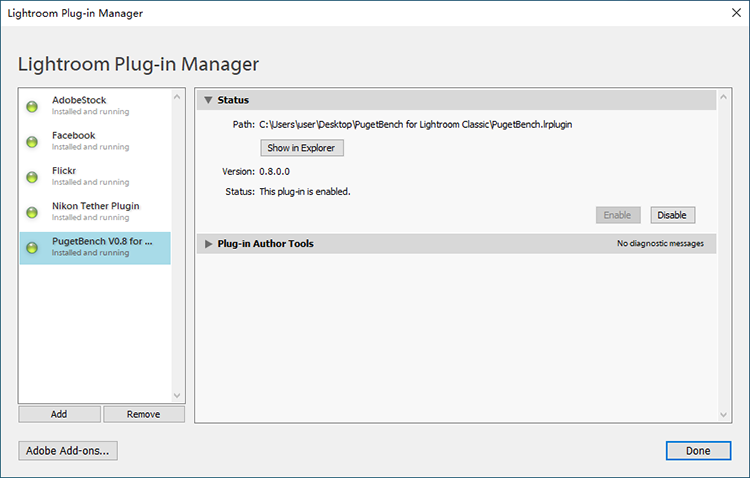
Task: Click the details panel scroll down arrow
Action: point(723,415)
